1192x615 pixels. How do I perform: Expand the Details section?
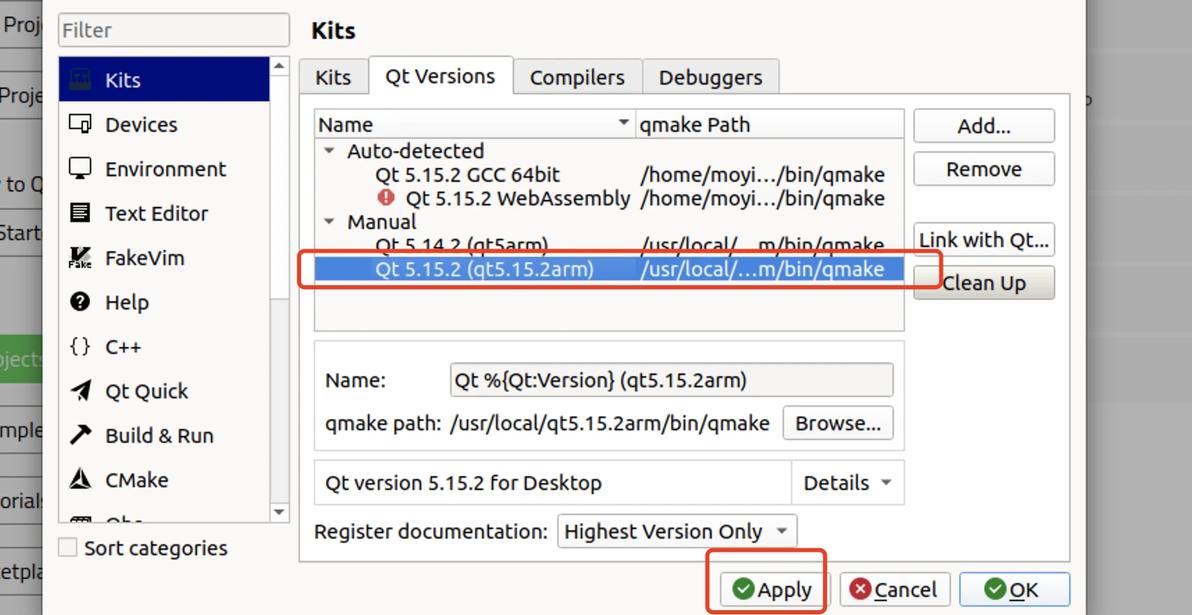pyautogui.click(x=847, y=483)
